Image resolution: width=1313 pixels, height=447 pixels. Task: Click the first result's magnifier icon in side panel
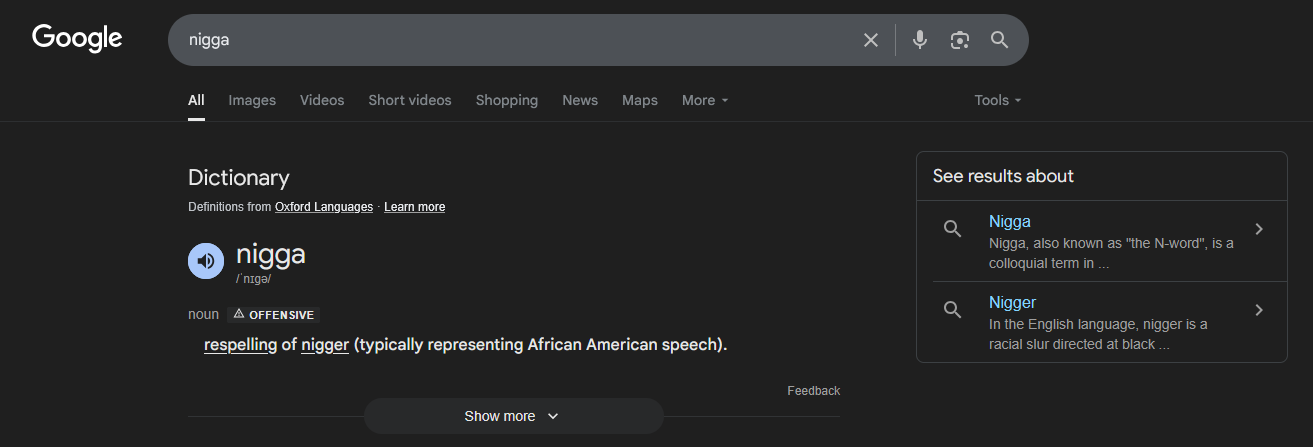coord(952,229)
